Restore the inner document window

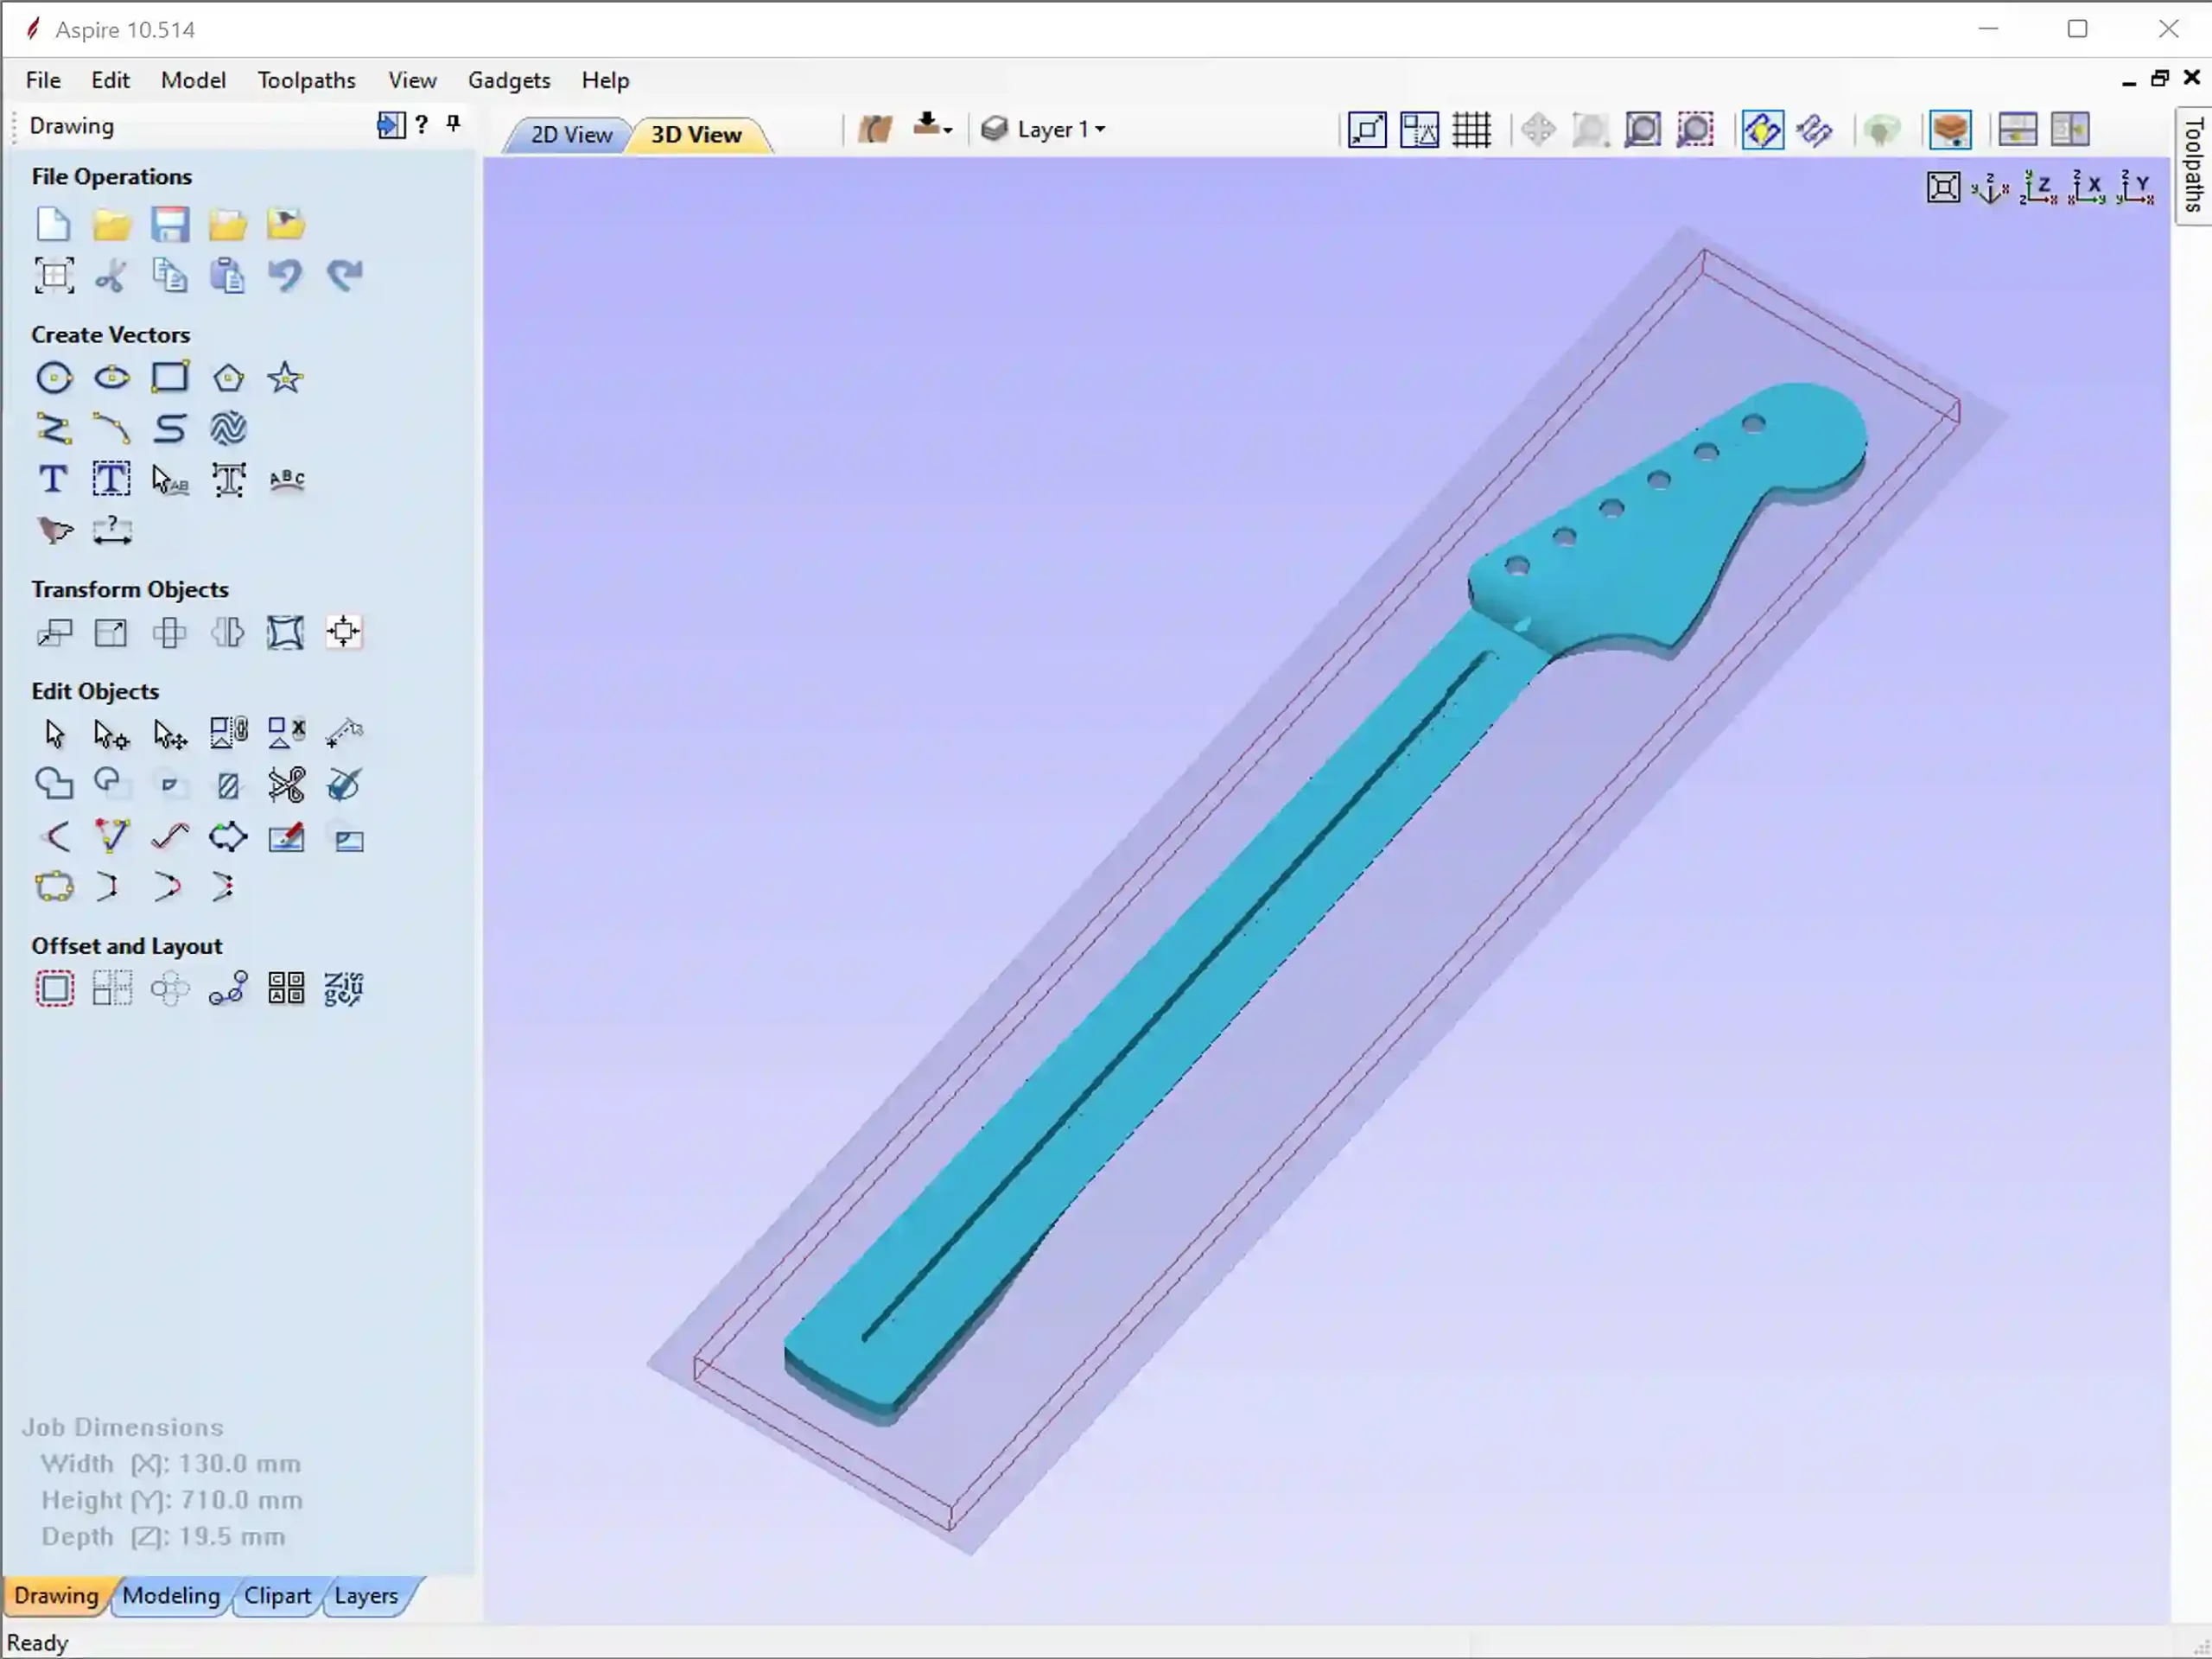coord(2160,78)
